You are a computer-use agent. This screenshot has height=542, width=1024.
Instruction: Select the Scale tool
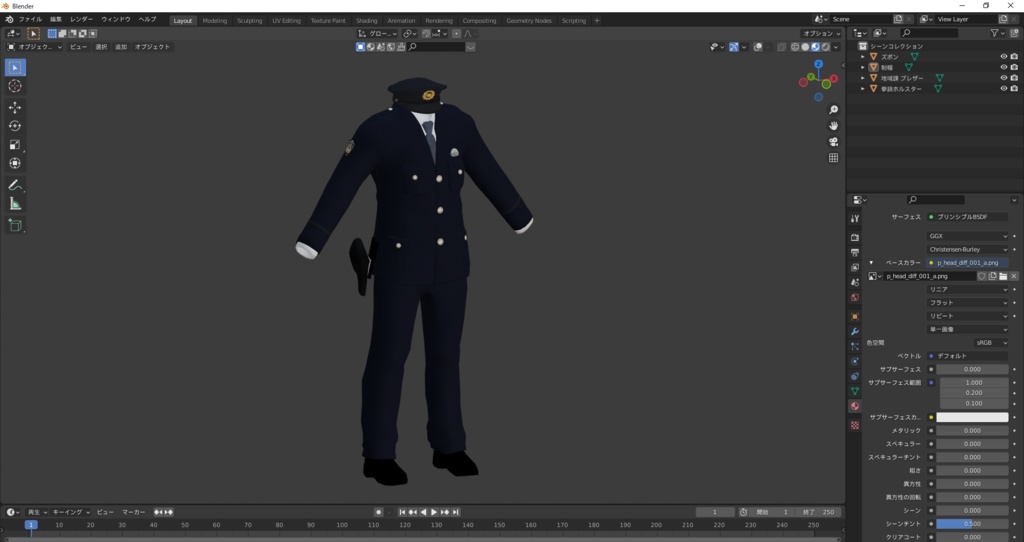15,145
